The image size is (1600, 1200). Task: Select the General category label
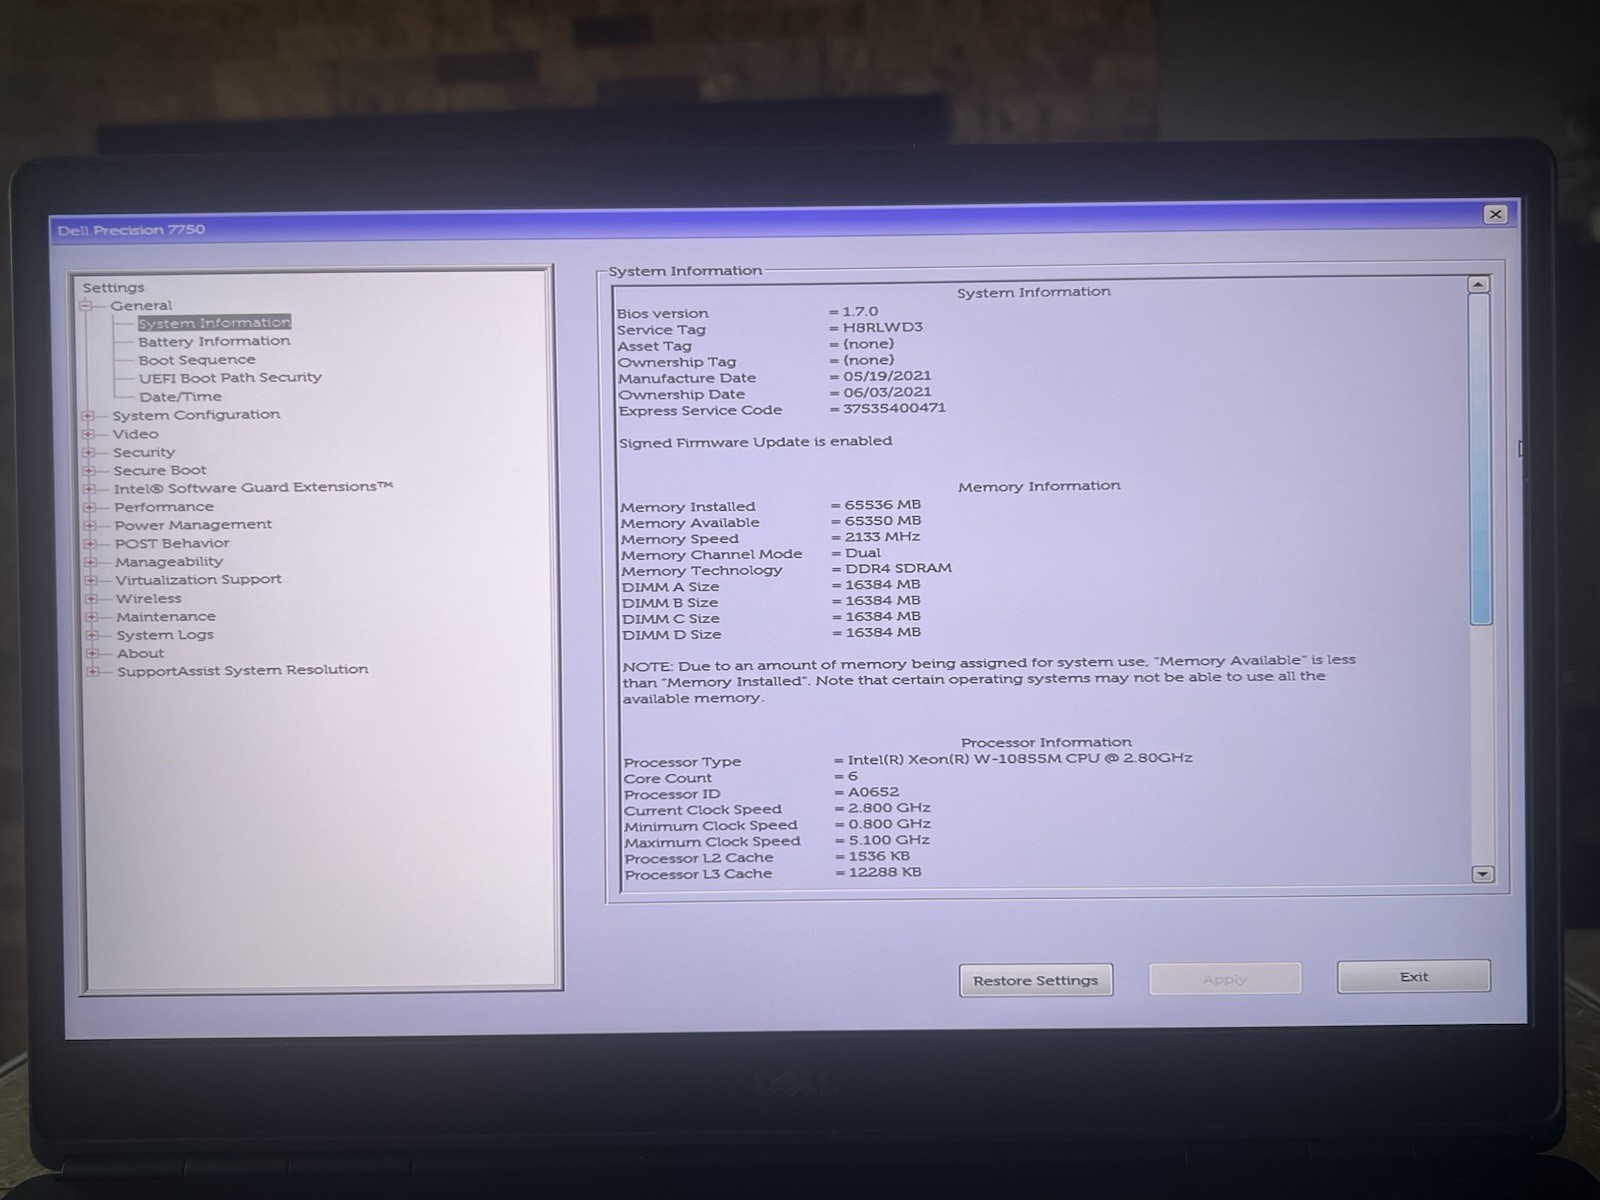pos(141,305)
